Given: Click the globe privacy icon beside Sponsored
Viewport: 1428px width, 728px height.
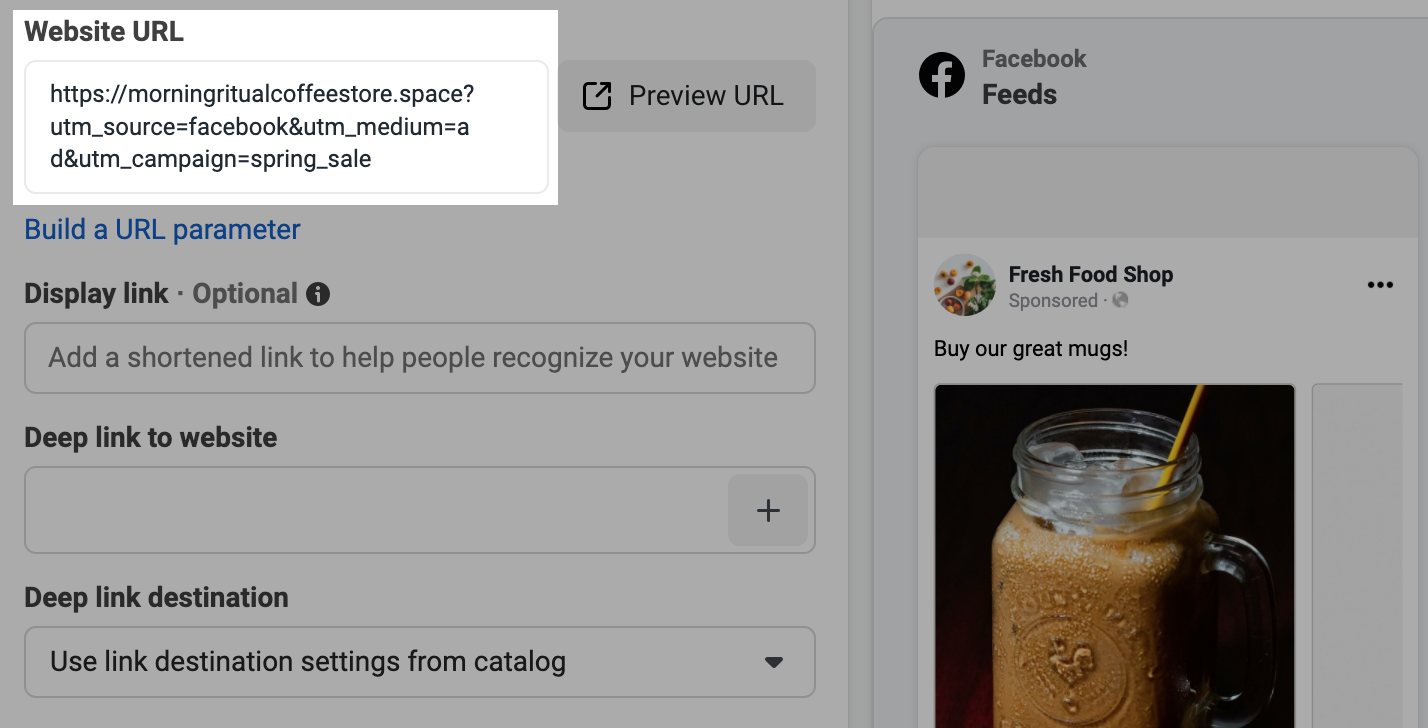Looking at the screenshot, I should point(1120,301).
